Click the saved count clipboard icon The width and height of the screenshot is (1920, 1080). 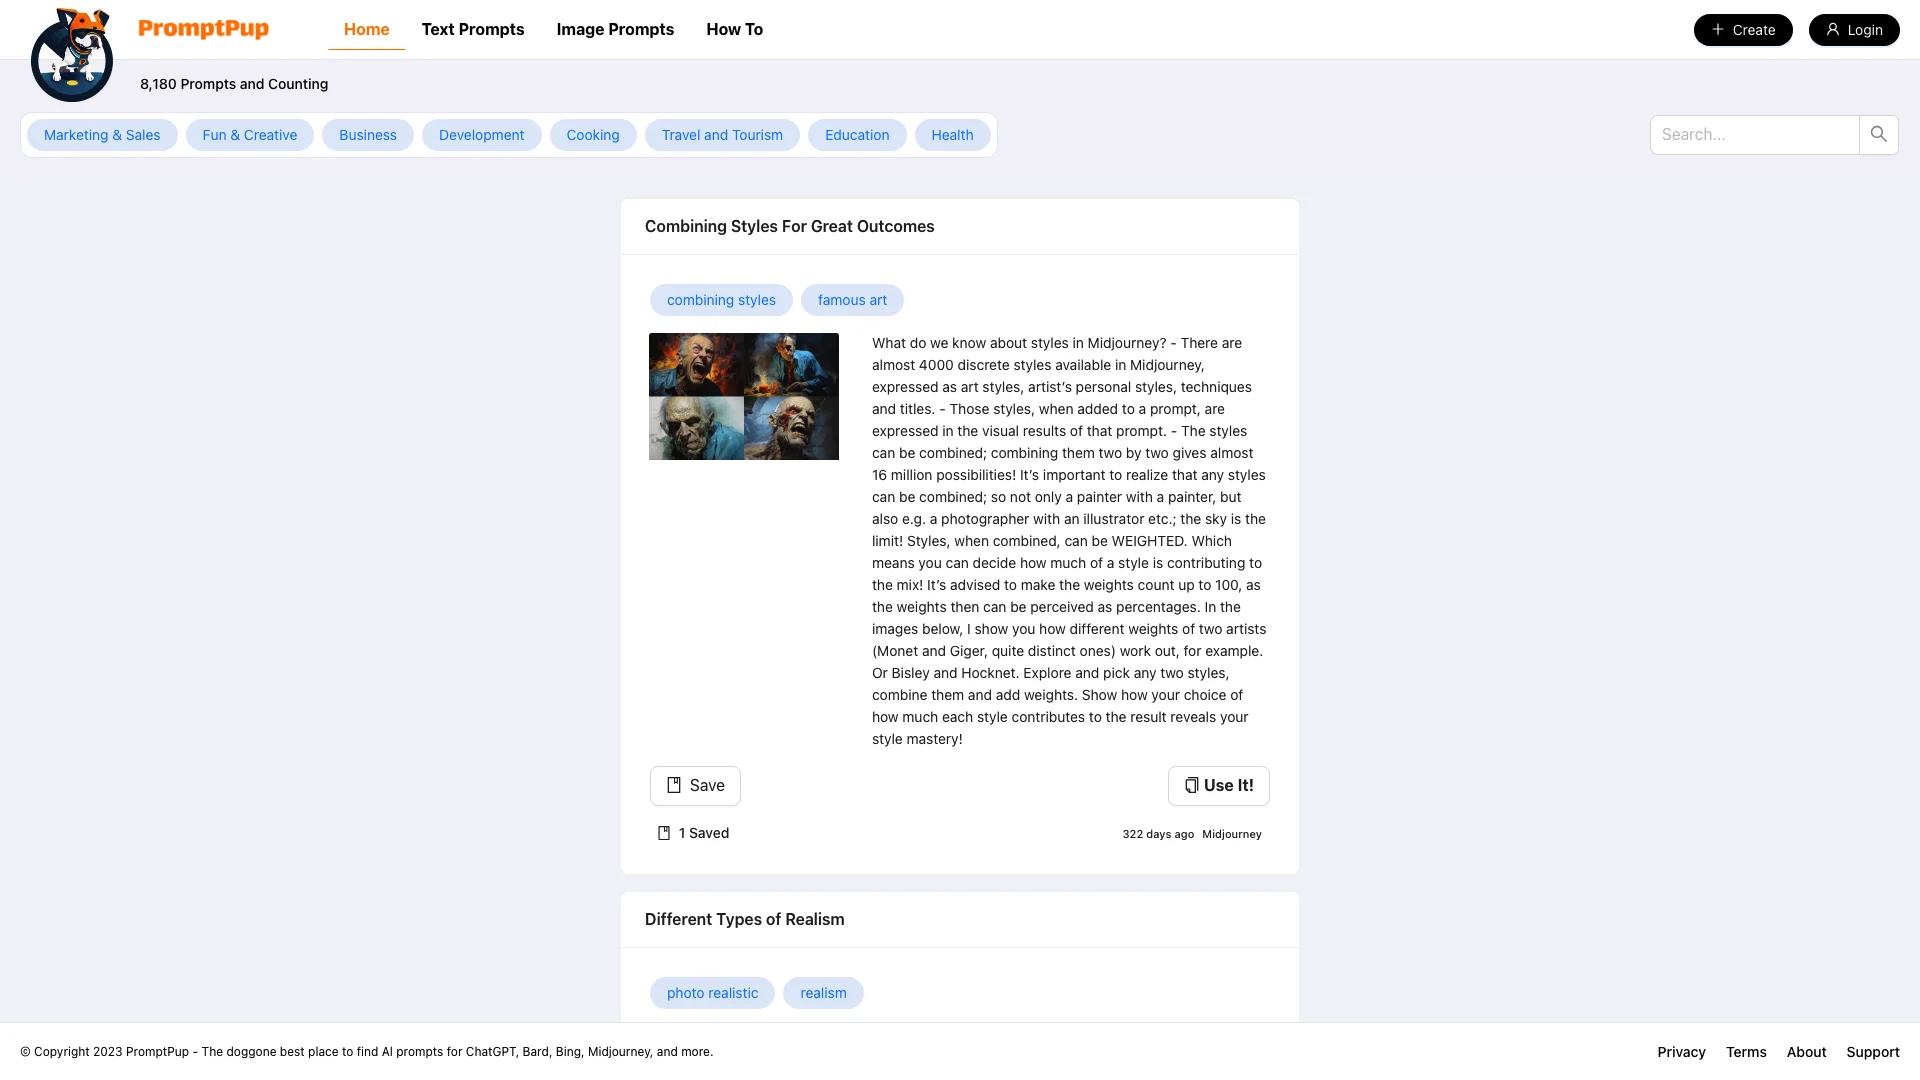(x=663, y=832)
